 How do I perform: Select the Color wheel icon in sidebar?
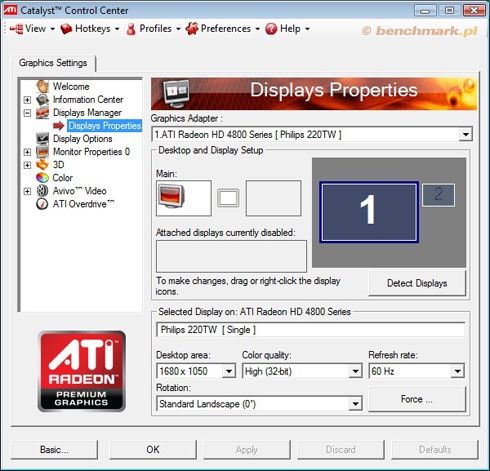click(42, 178)
